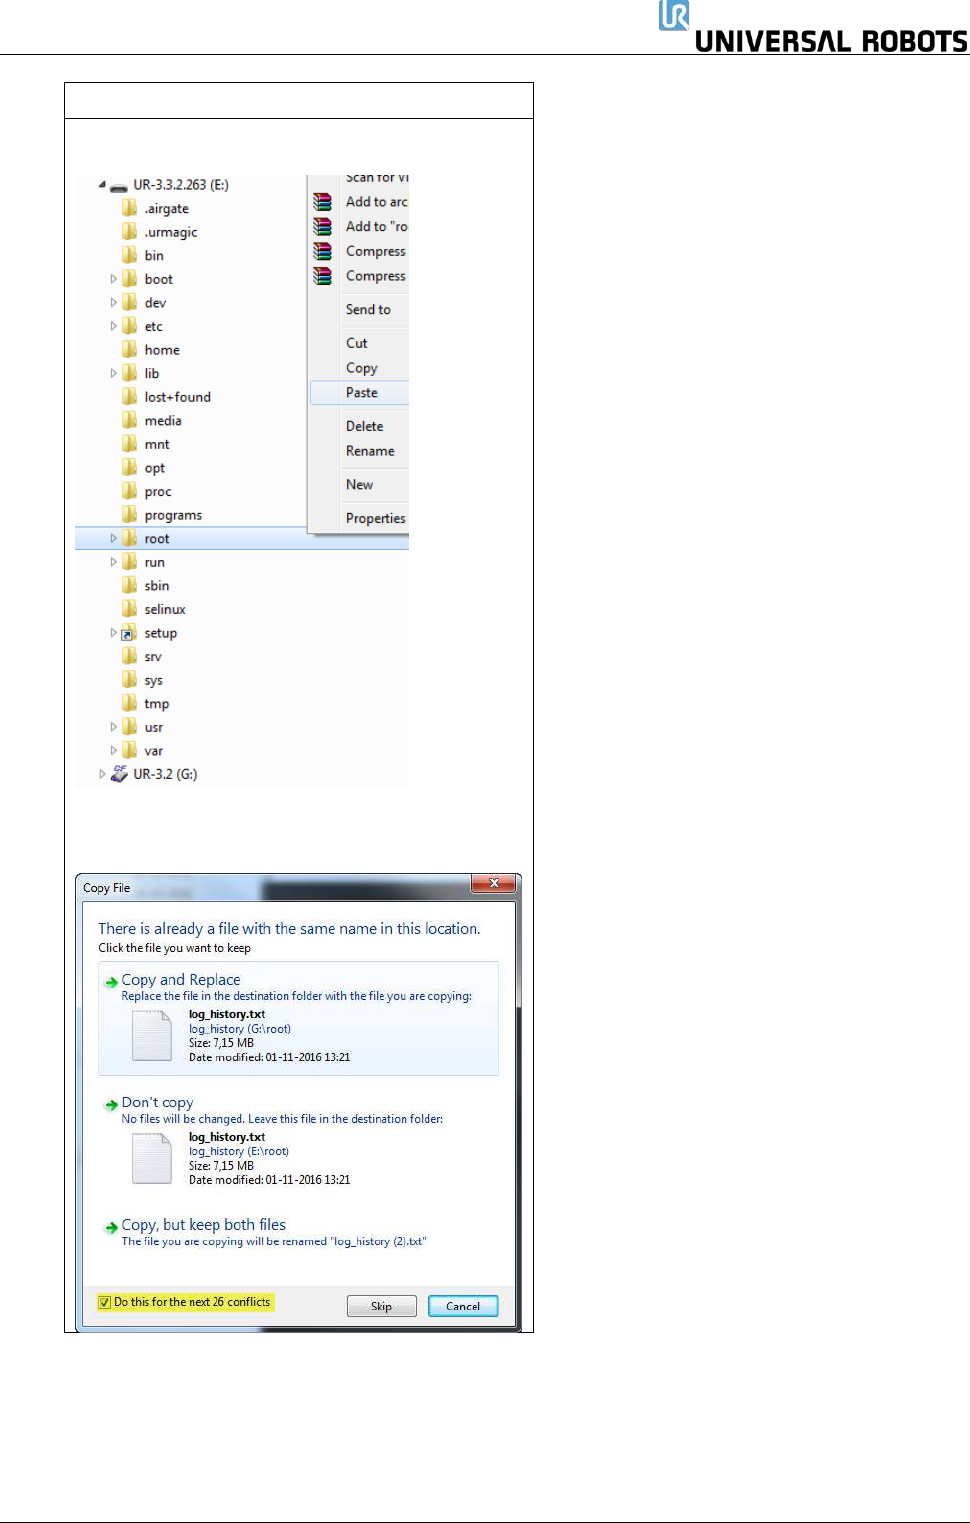Select the 'Don't copy' option
Viewport: 970px width, 1523px height.
[298, 1141]
